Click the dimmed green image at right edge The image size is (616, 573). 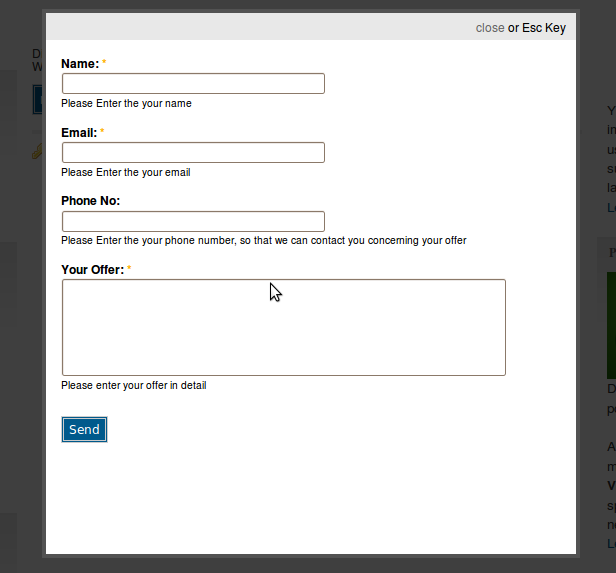point(608,320)
